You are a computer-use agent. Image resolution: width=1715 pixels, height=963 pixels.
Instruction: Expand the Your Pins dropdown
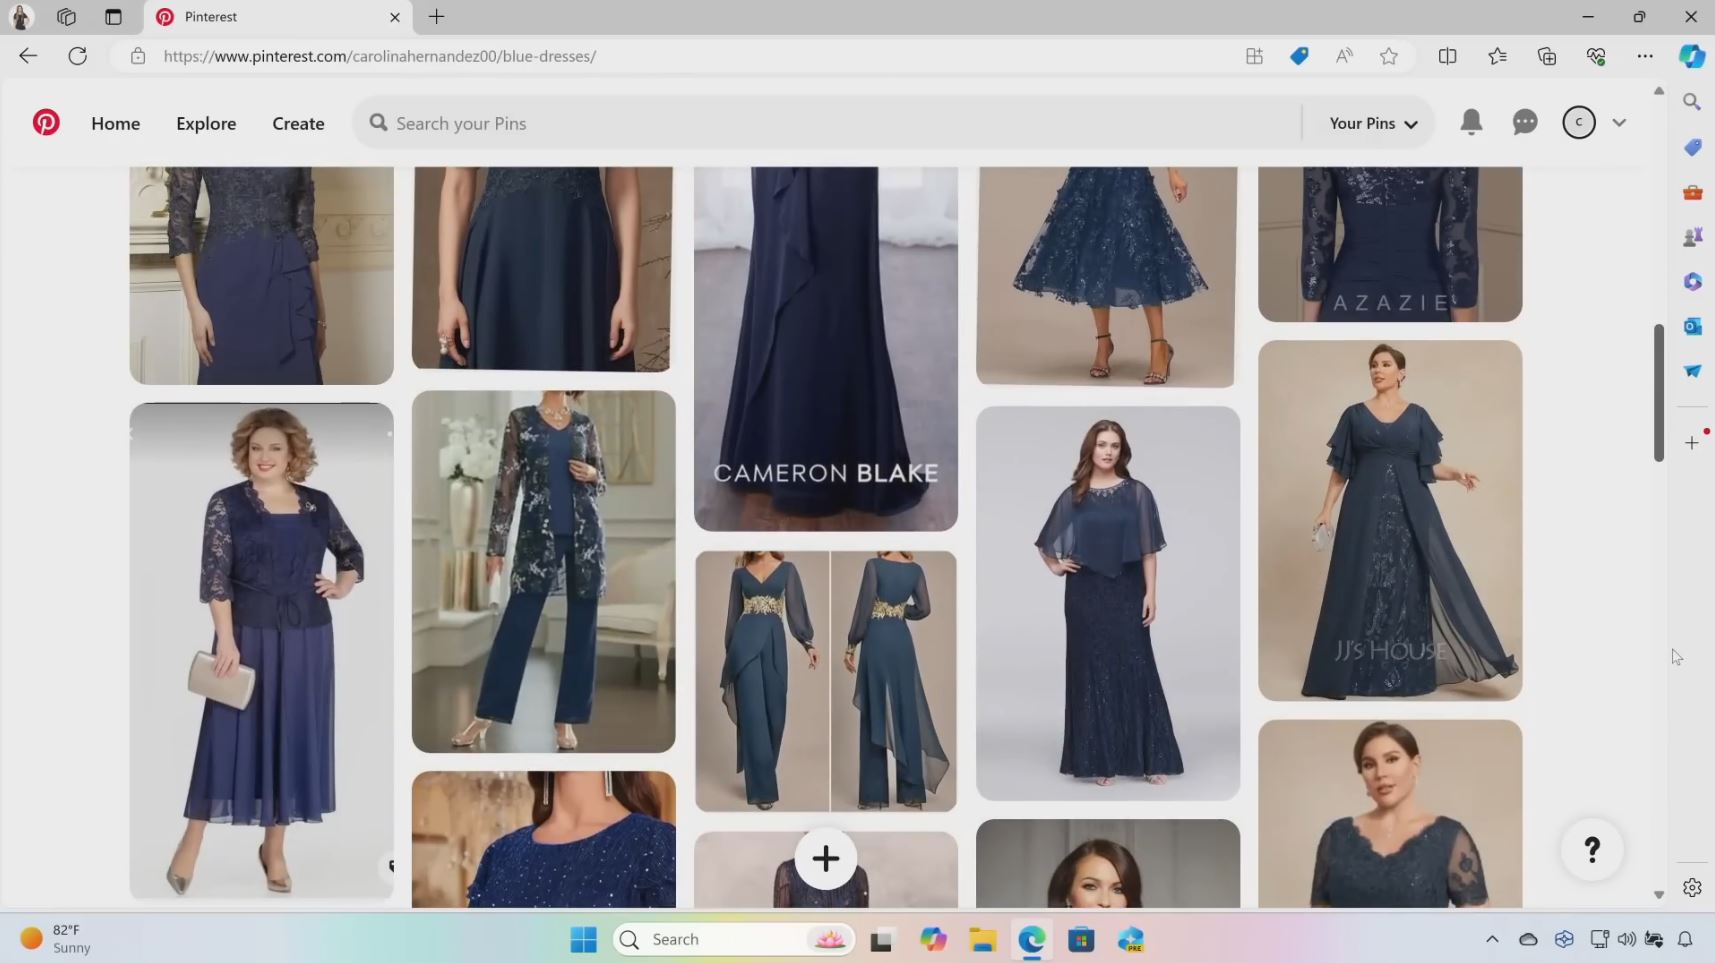click(1372, 123)
